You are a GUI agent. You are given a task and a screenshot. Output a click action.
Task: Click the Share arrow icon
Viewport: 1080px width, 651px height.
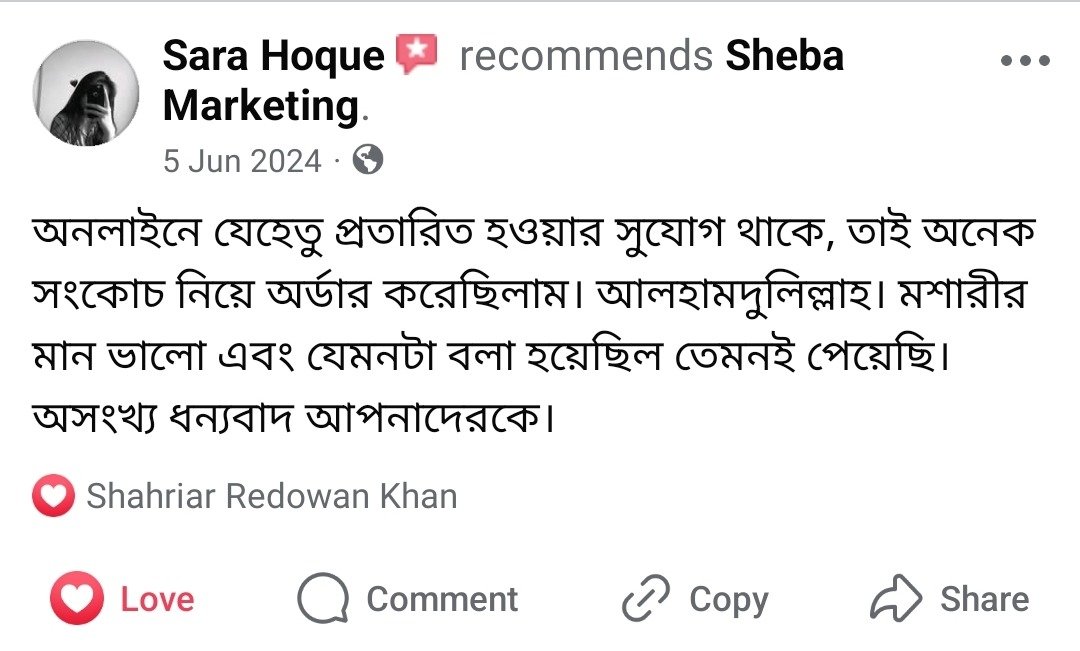click(x=897, y=600)
